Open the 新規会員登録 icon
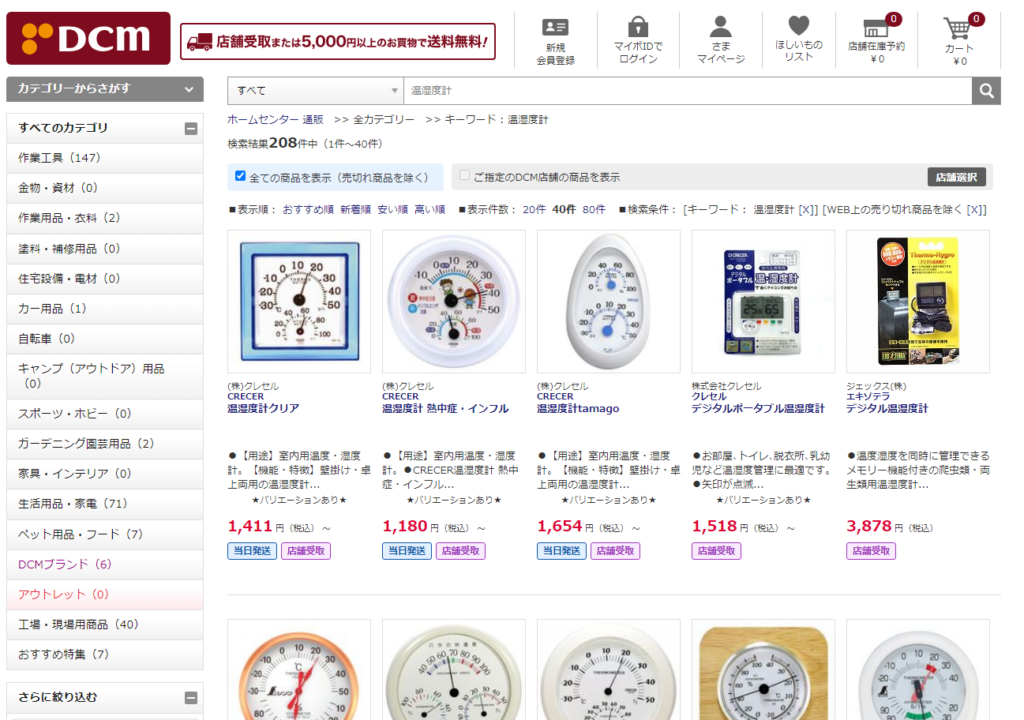This screenshot has width=1024, height=720. pyautogui.click(x=555, y=27)
